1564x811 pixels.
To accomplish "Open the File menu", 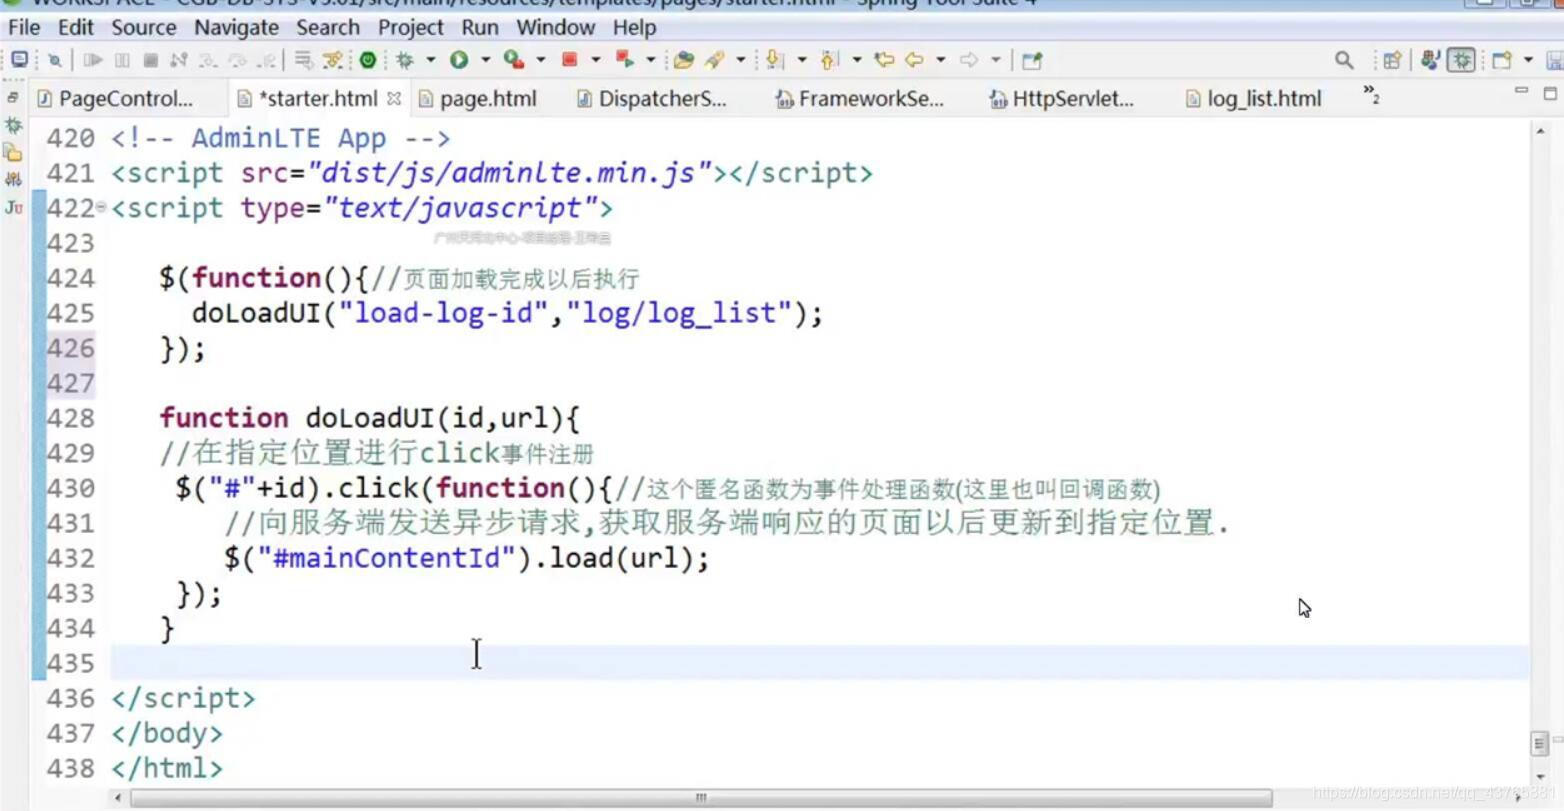I will [24, 27].
